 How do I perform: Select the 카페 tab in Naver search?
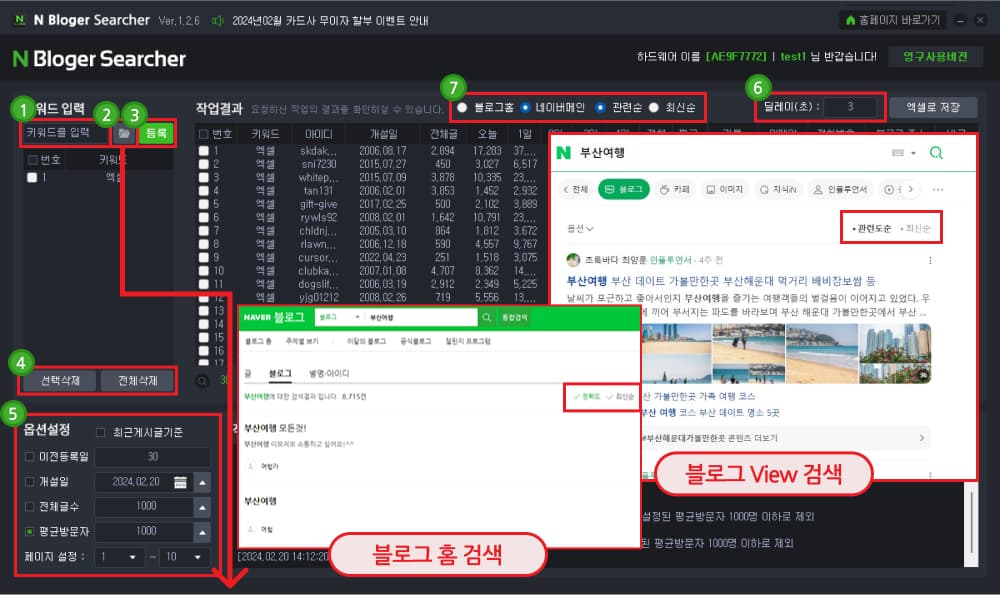[675, 189]
